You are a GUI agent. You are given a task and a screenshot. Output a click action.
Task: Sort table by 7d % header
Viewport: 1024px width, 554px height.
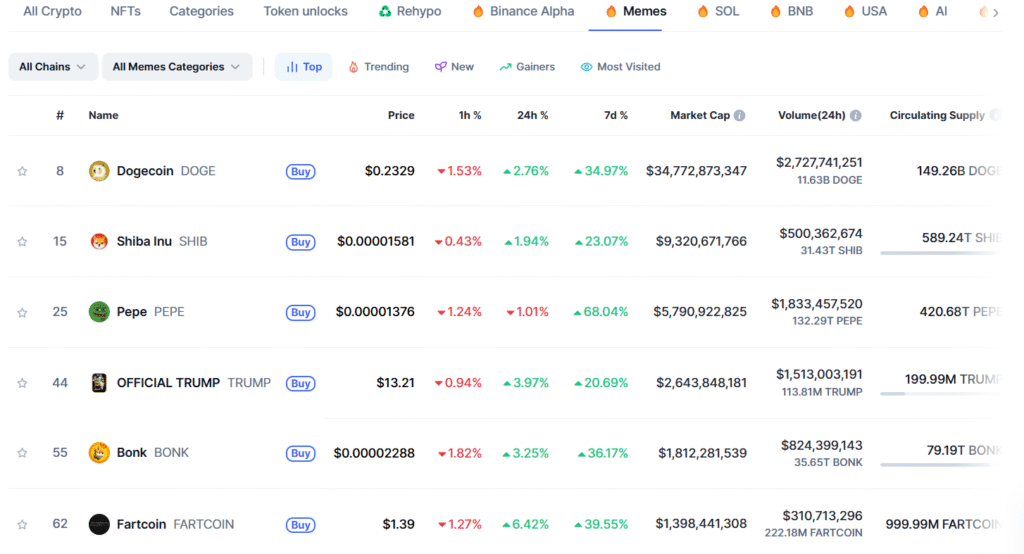click(615, 115)
